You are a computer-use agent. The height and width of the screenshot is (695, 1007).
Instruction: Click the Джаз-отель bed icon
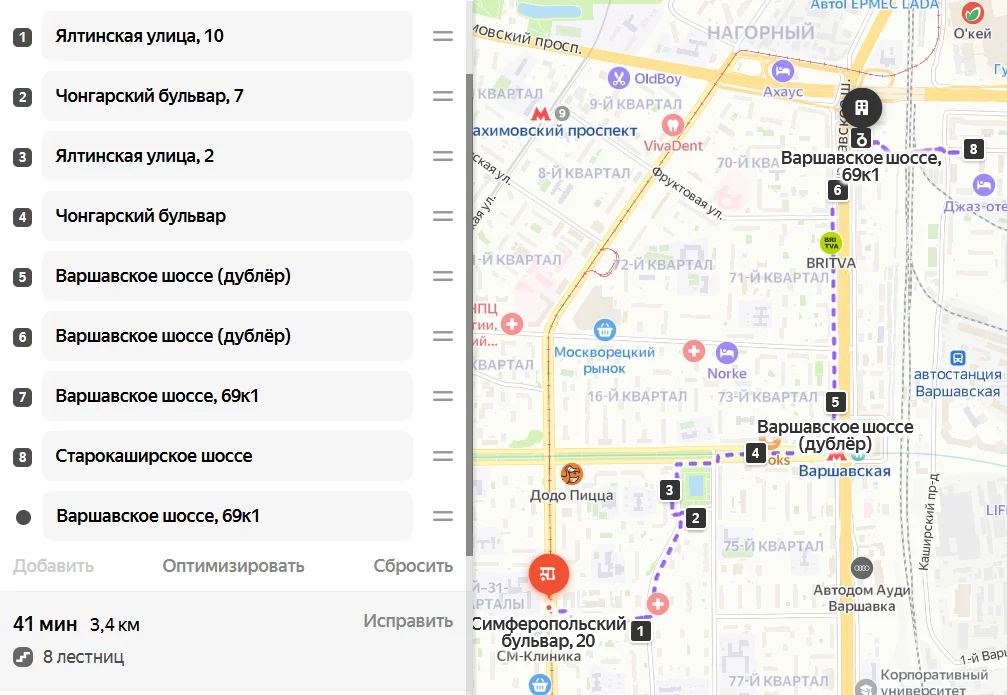pyautogui.click(x=983, y=185)
